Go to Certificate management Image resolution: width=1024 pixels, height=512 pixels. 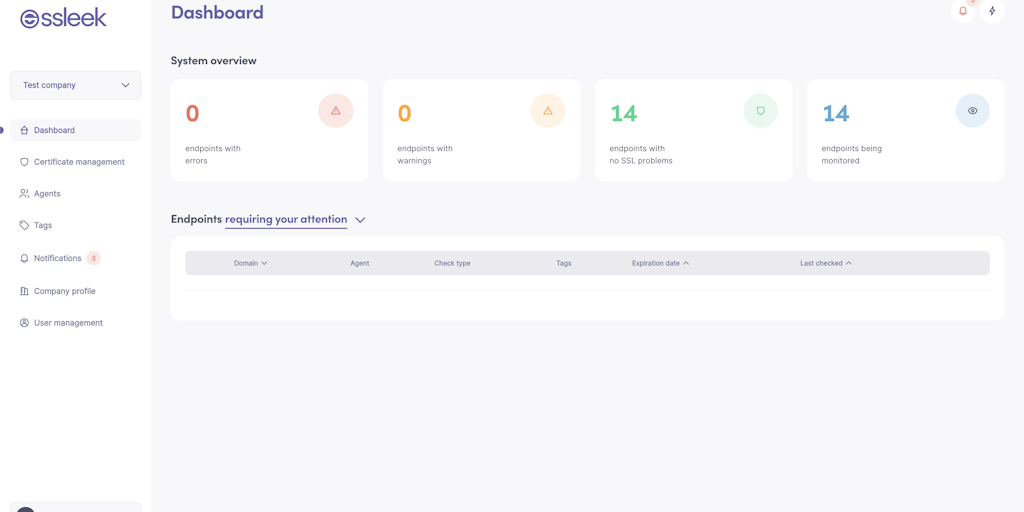point(78,162)
